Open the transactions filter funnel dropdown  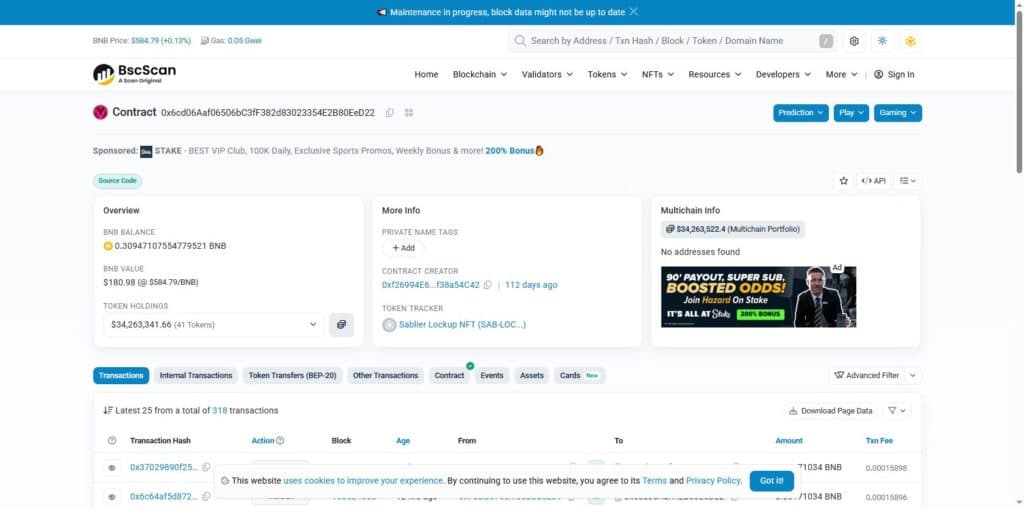(897, 411)
